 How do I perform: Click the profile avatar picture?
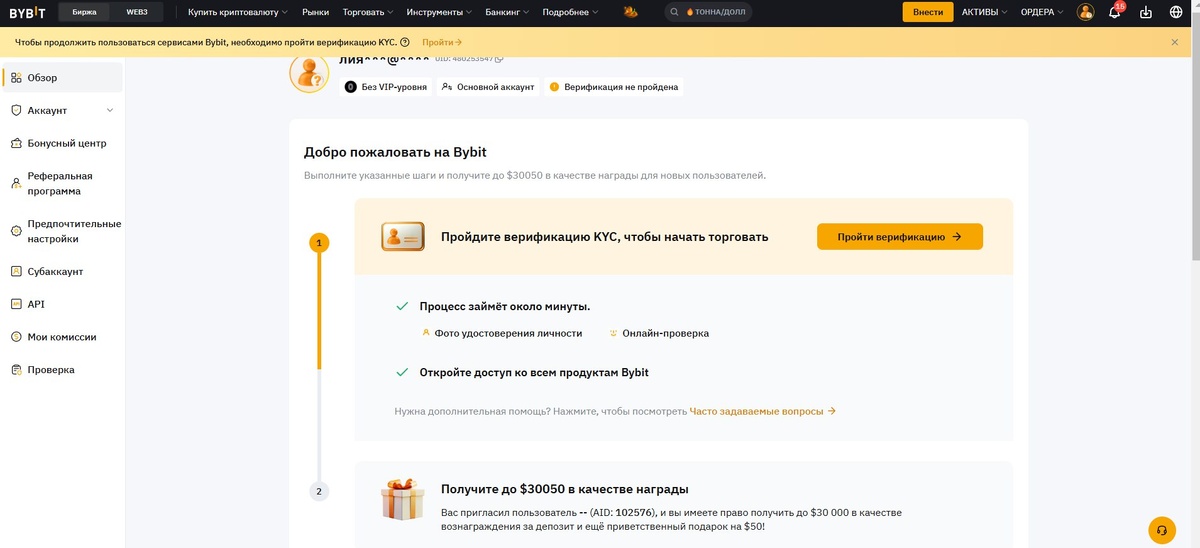309,73
